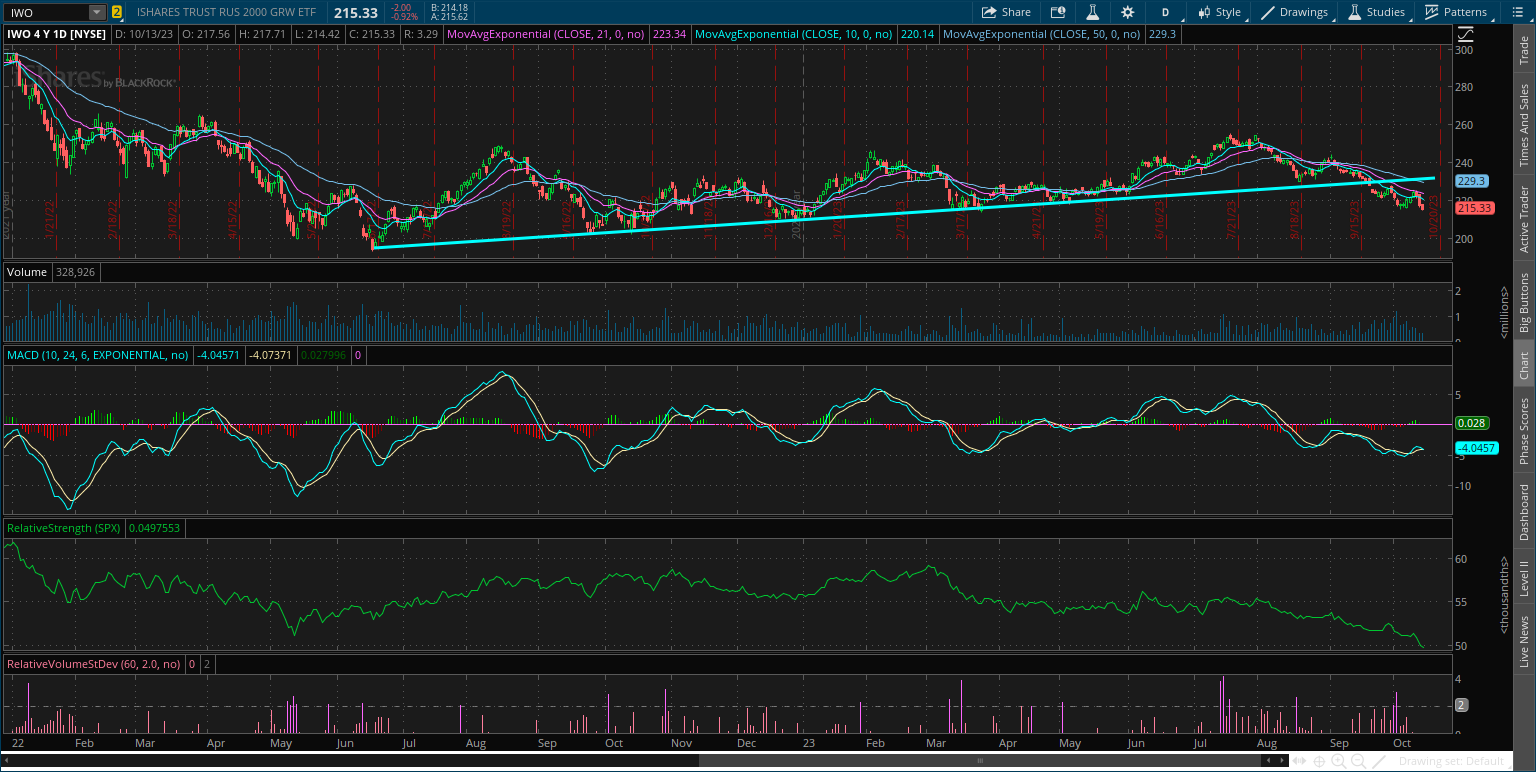This screenshot has width=1536, height=772.
Task: Open the Patterns dropdown menu
Action: pyautogui.click(x=1456, y=12)
